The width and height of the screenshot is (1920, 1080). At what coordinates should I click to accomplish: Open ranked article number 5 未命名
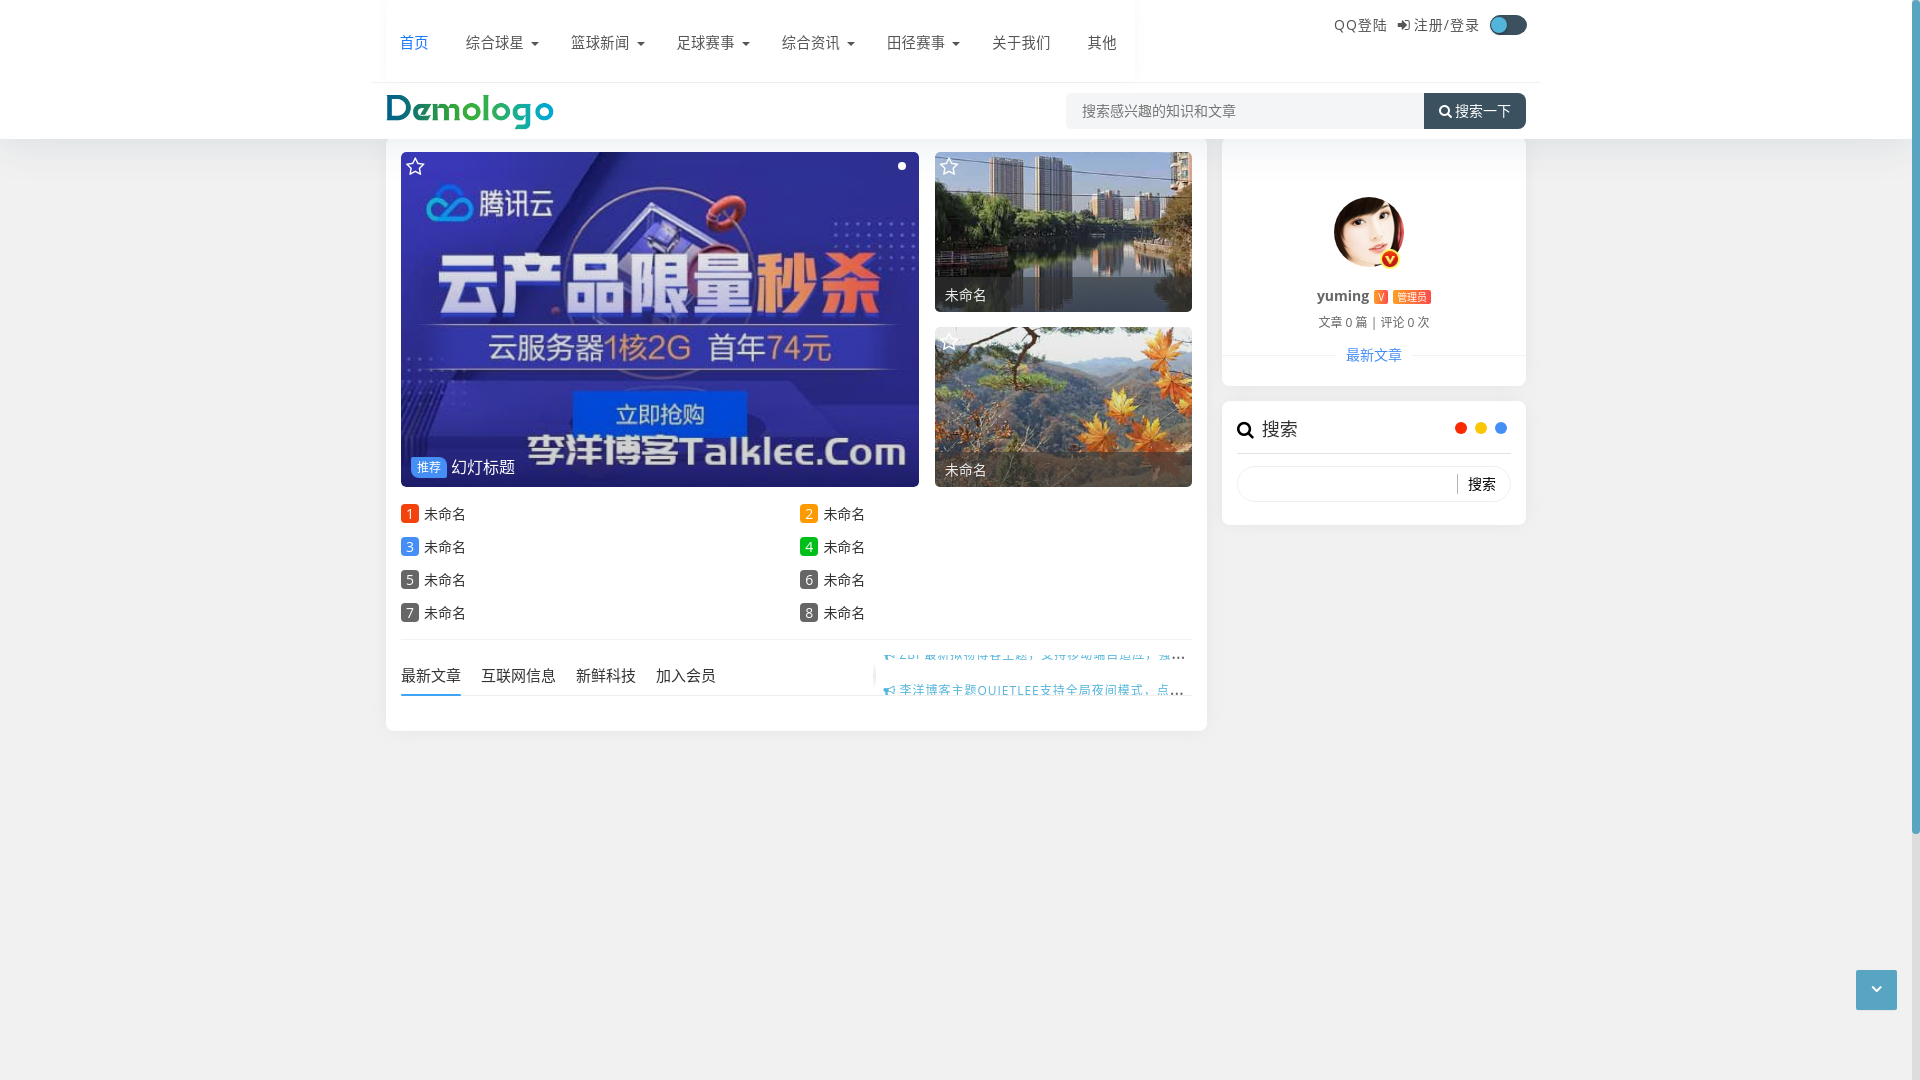pos(445,580)
